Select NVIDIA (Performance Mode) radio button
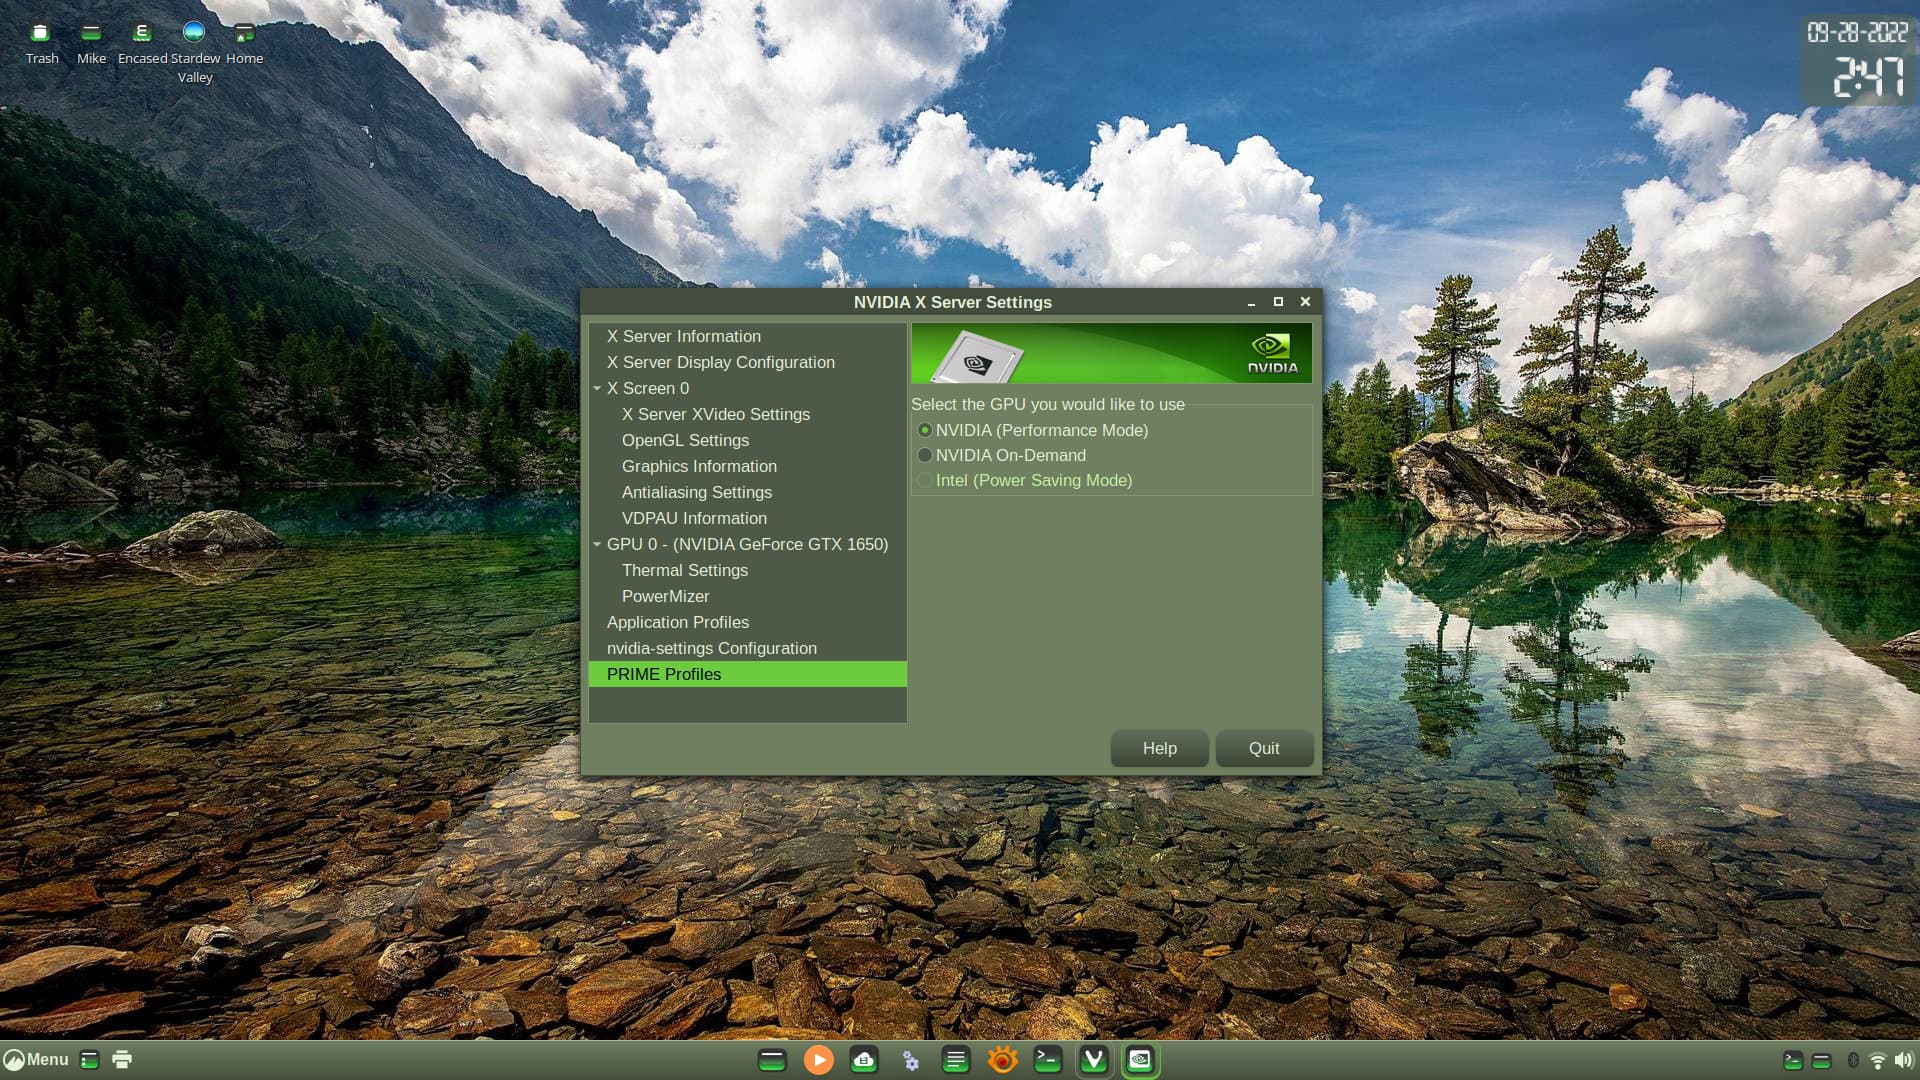1920x1080 pixels. click(1033, 430)
